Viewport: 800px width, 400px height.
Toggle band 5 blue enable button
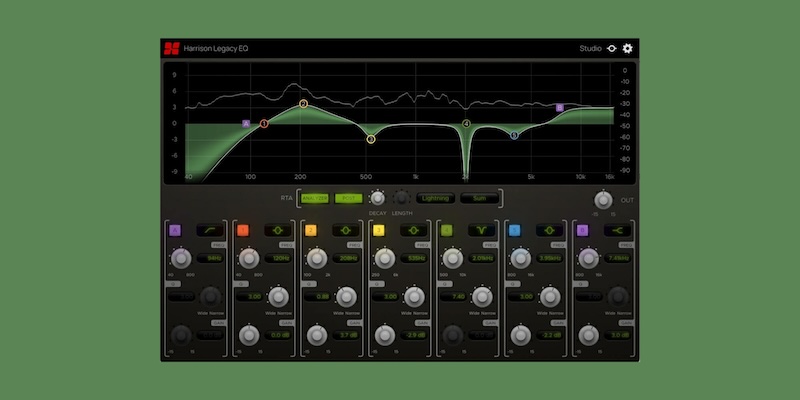[514, 231]
